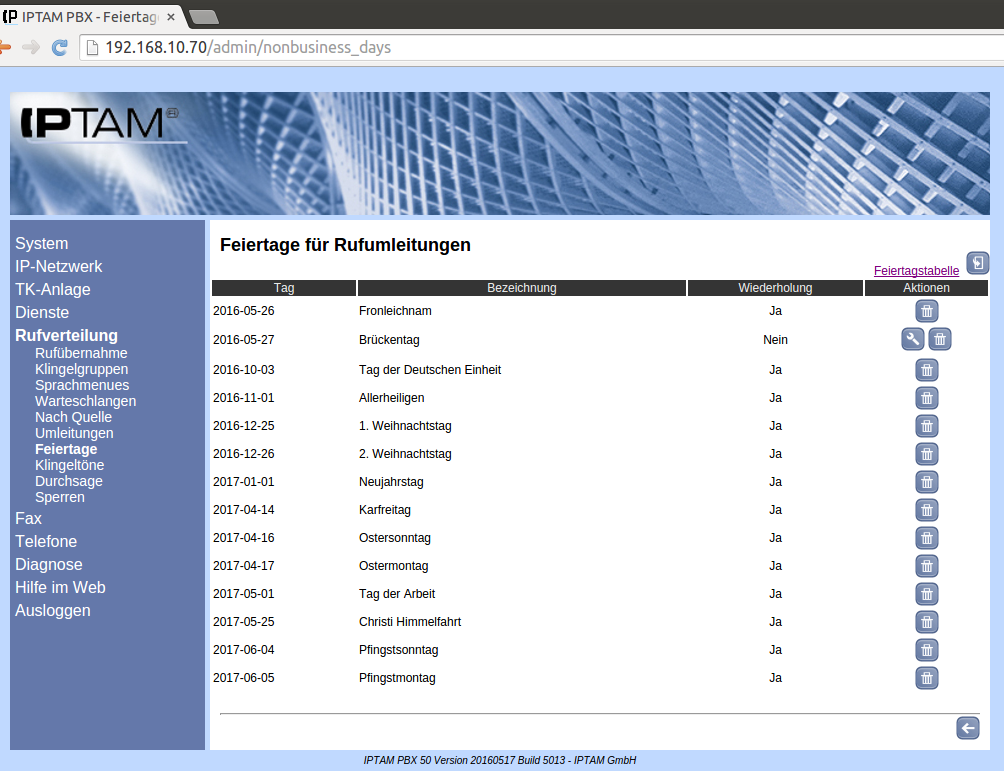Image resolution: width=1004 pixels, height=771 pixels.
Task: Delete the Neujahrstag entry
Action: [x=927, y=482]
